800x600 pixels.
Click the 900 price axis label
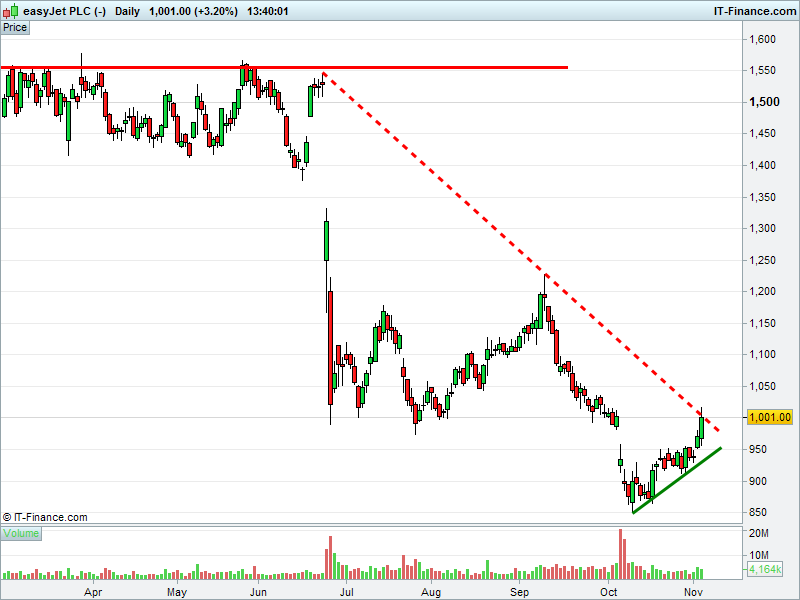(x=758, y=481)
